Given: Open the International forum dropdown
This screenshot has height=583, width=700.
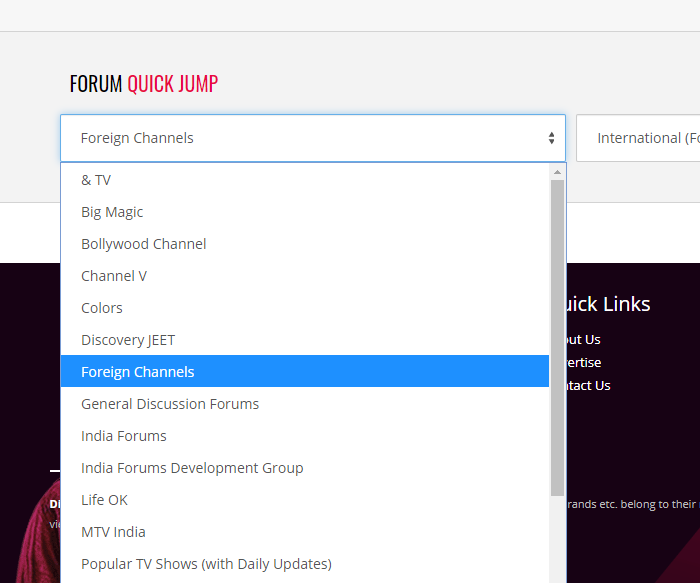Looking at the screenshot, I should tap(638, 138).
